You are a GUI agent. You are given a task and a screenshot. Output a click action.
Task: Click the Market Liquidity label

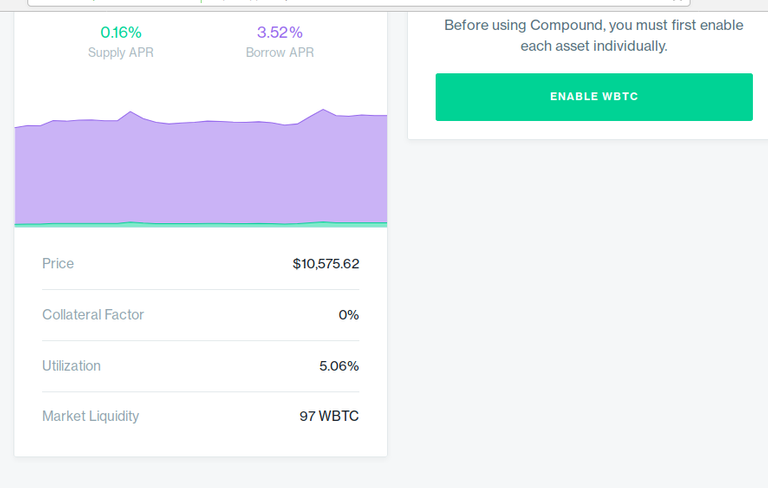coord(91,416)
